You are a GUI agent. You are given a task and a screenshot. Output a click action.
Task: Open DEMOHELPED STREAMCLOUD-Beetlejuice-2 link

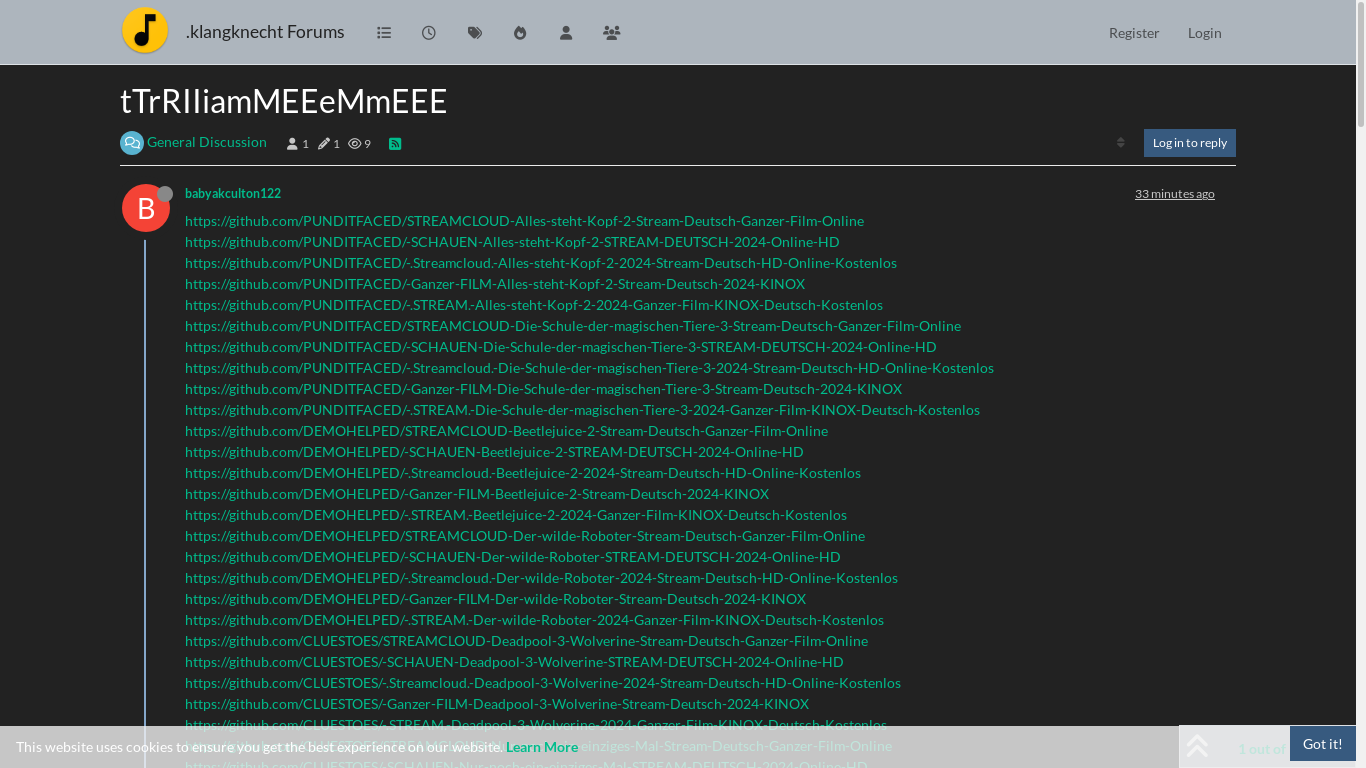pos(506,431)
